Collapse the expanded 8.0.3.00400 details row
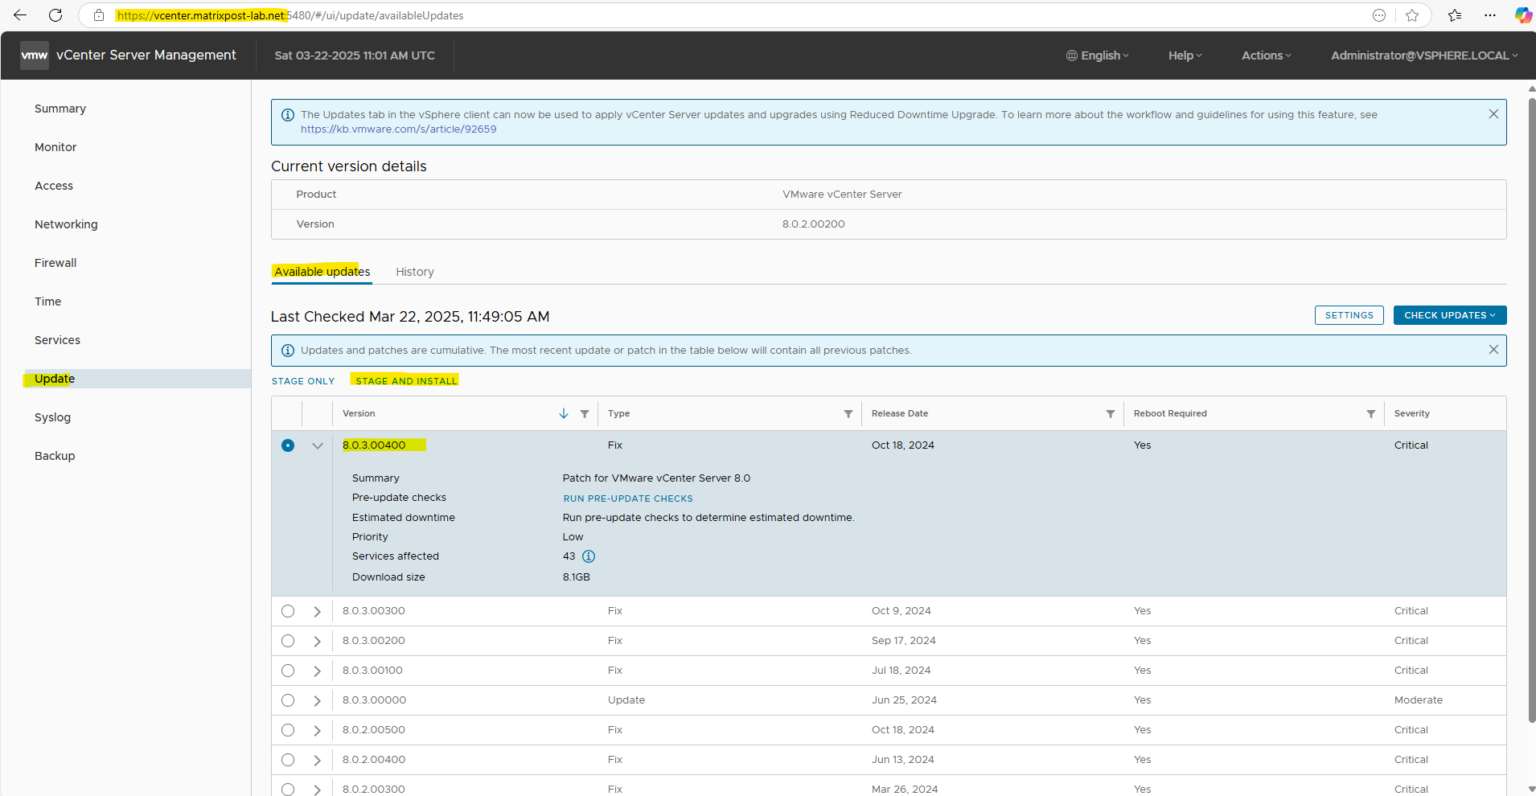Image resolution: width=1536 pixels, height=796 pixels. tap(317, 445)
